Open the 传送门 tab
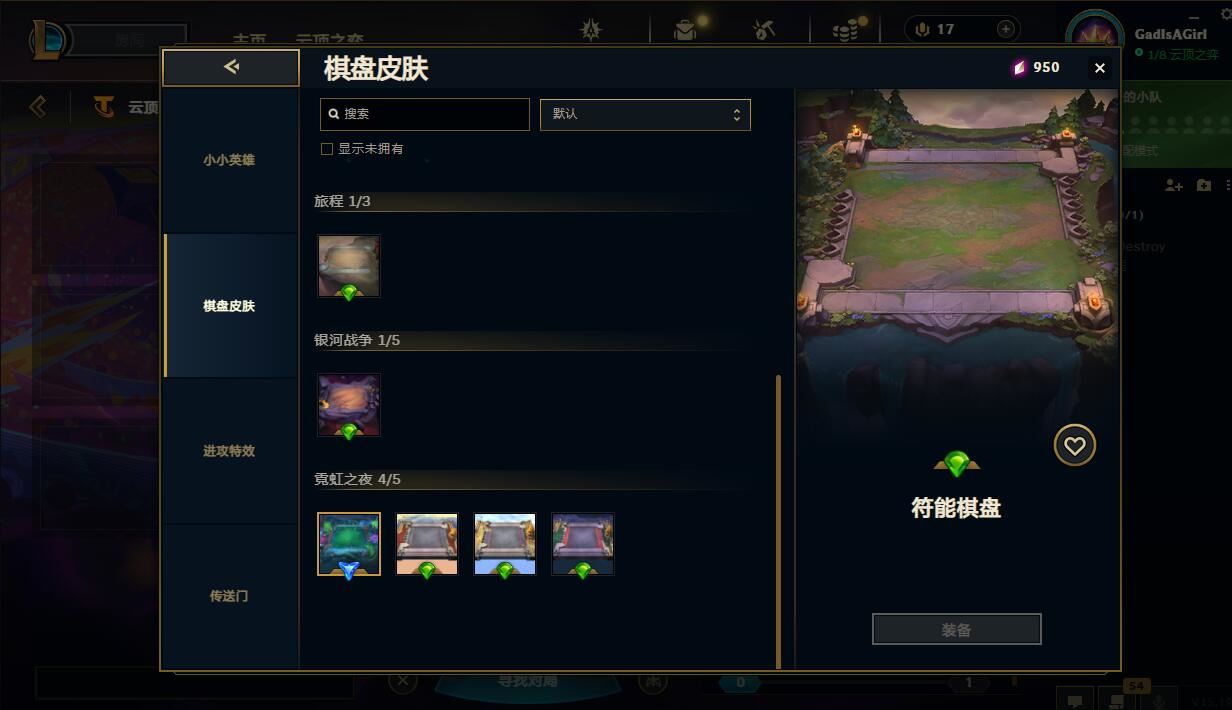Image resolution: width=1232 pixels, height=710 pixels. point(229,596)
